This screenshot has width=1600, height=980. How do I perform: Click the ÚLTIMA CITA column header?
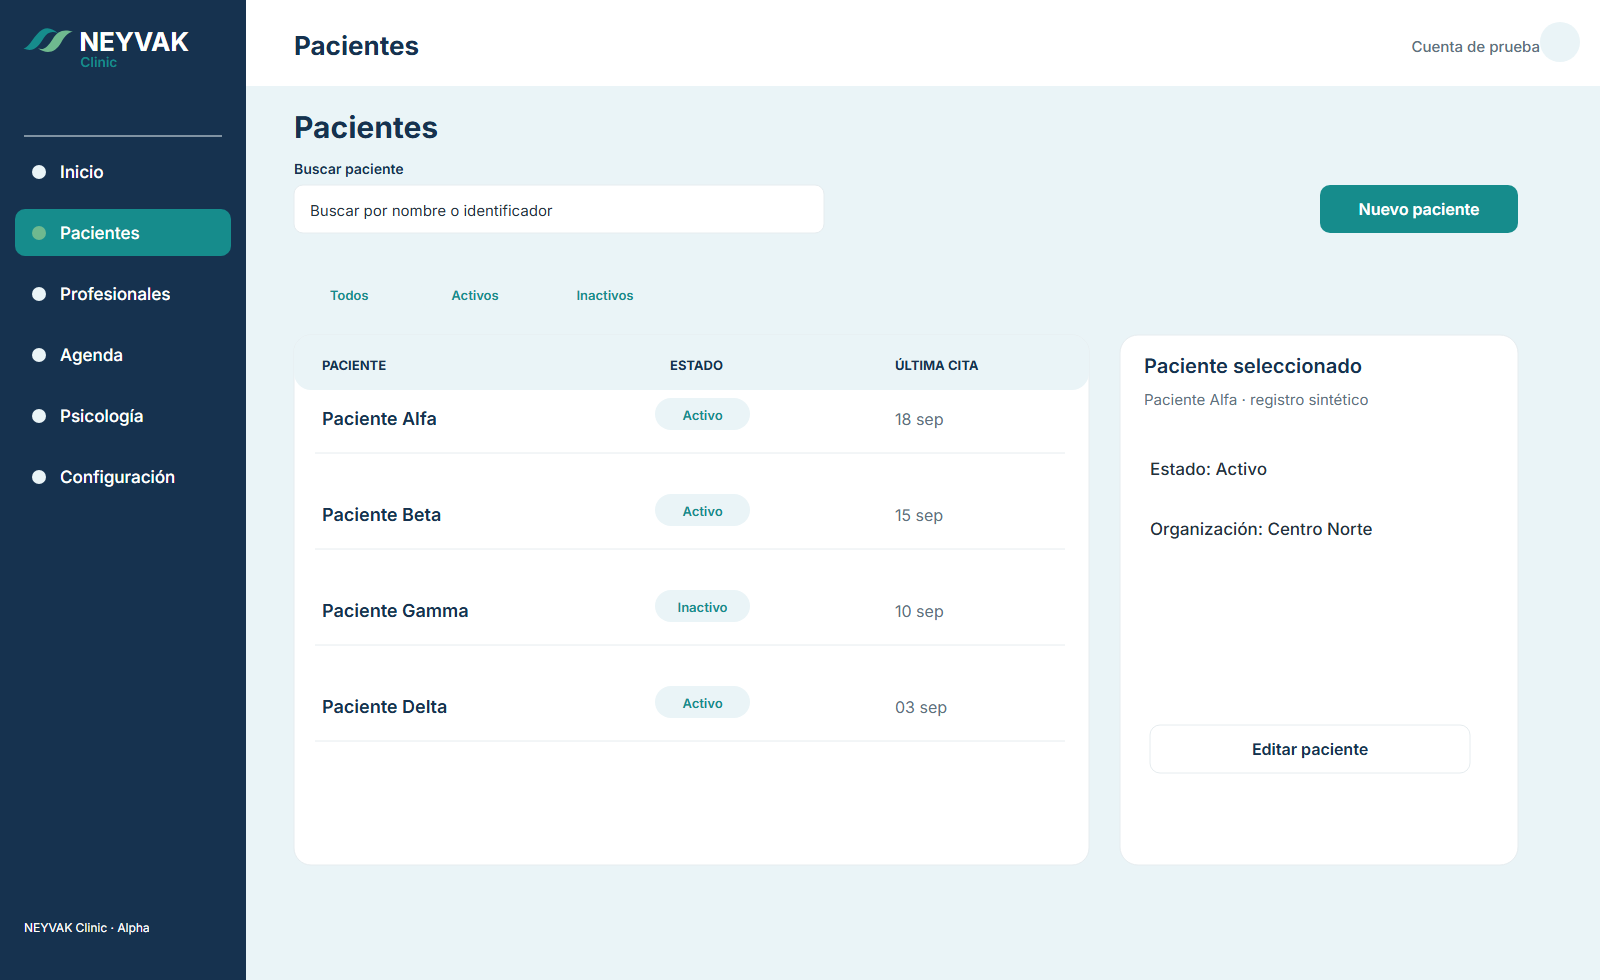[936, 365]
